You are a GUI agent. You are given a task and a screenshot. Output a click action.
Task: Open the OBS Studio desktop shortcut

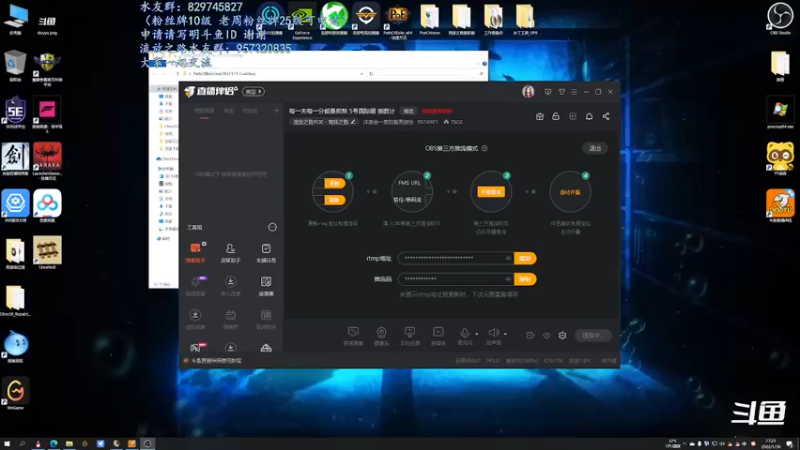[x=780, y=19]
